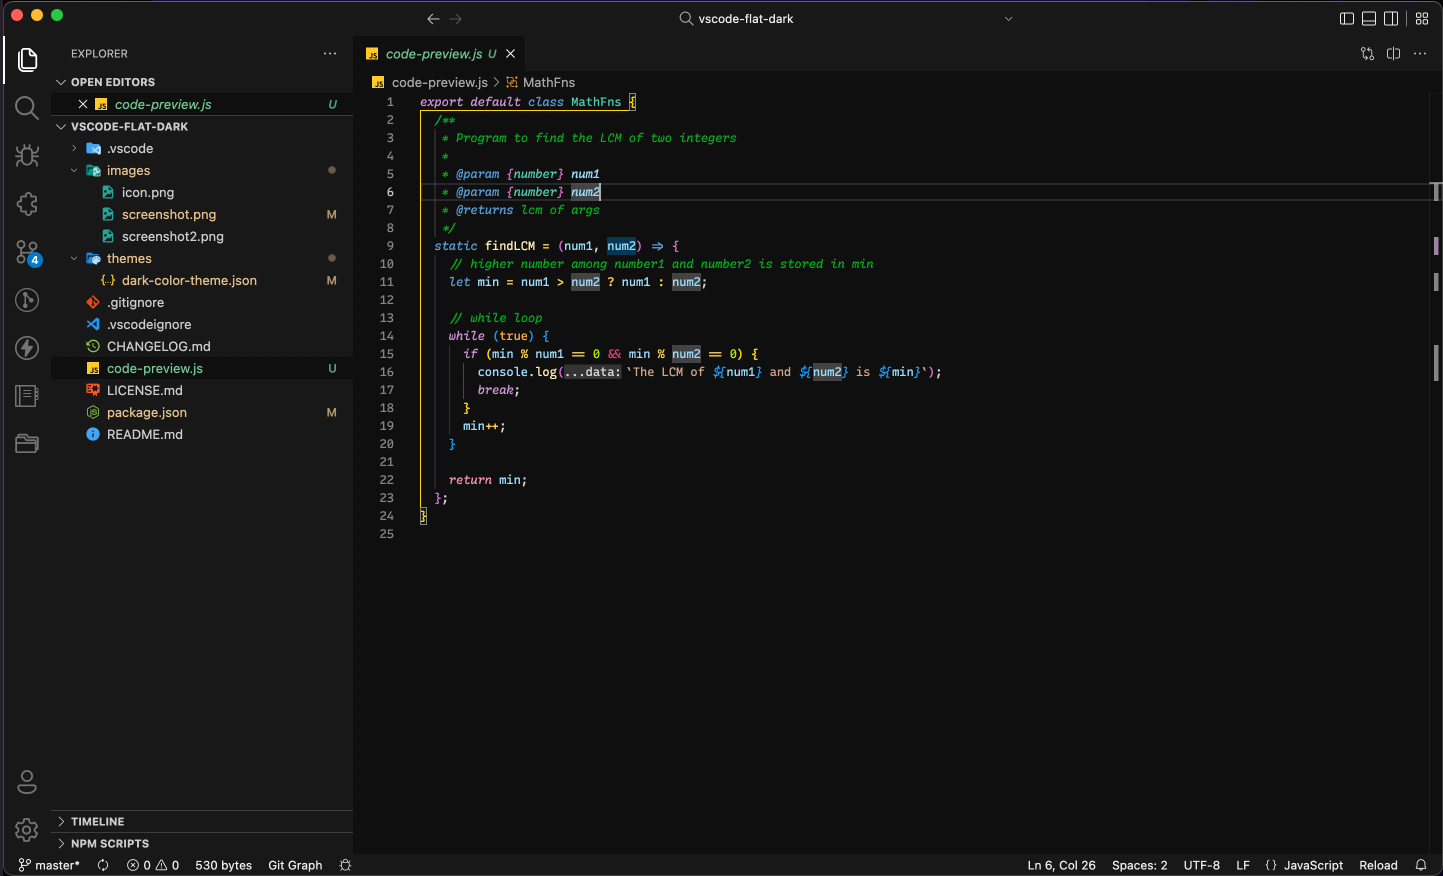1443x876 pixels.
Task: Open the Extensions view
Action: pos(27,204)
